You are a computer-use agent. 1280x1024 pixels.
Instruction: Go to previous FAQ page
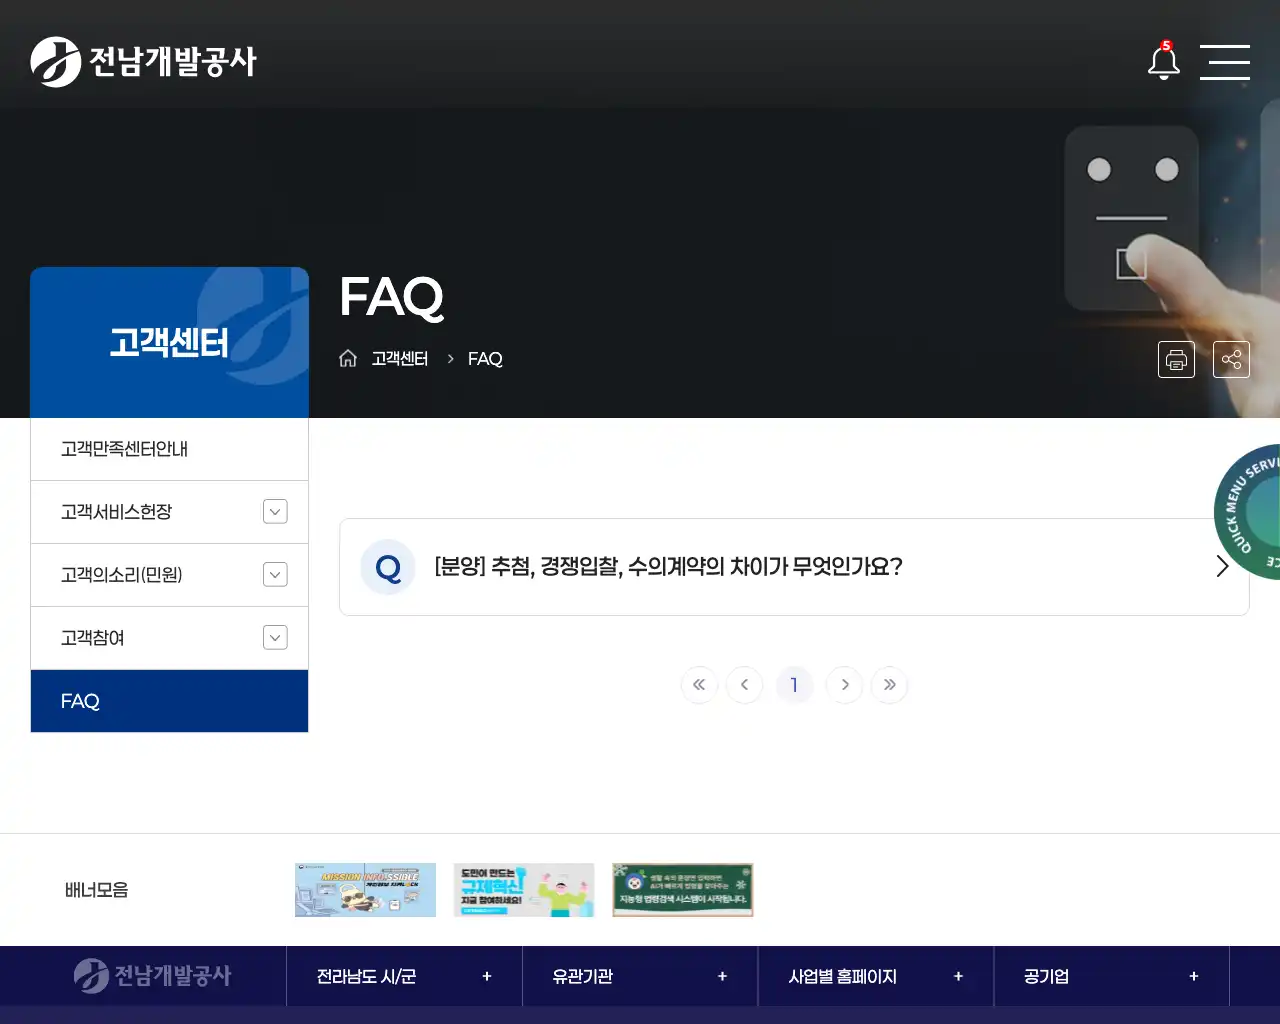(744, 685)
